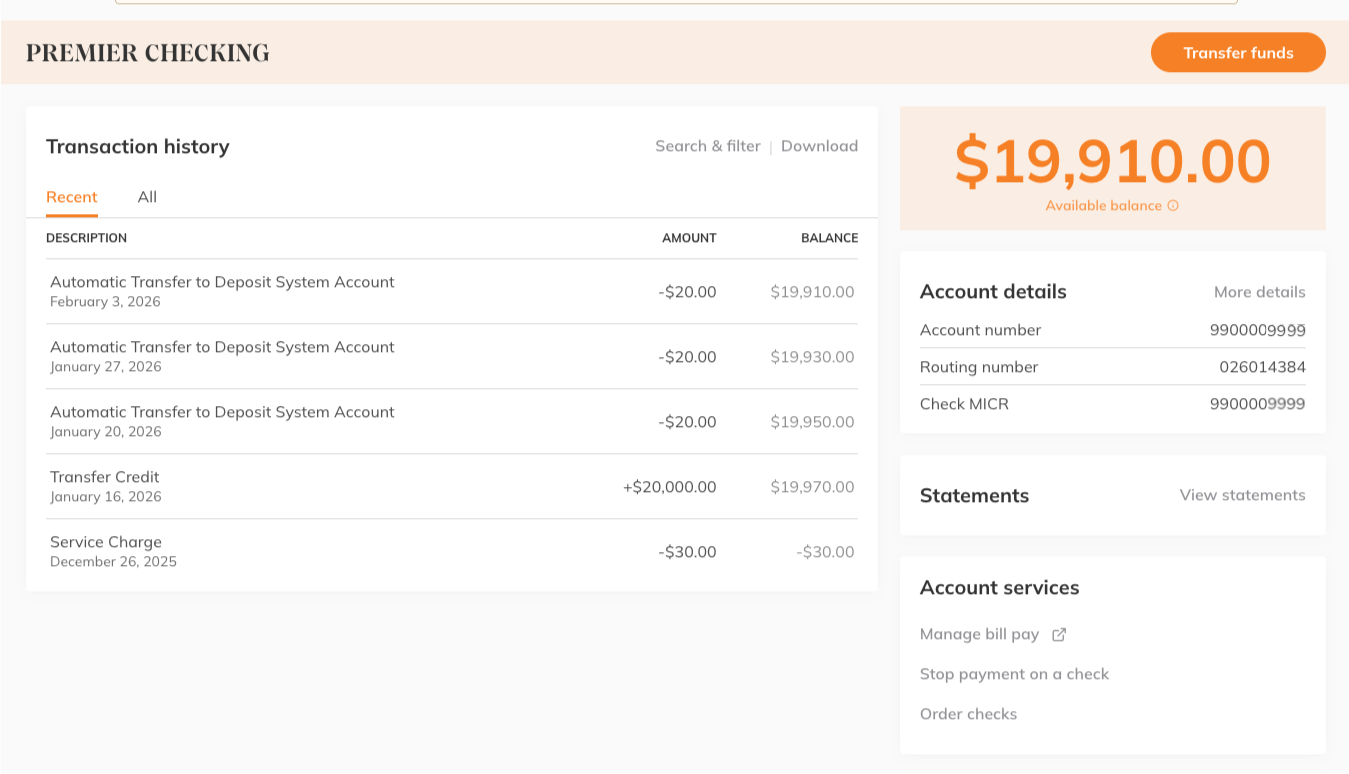Select Stop payment on a check
Viewport: 1349px width, 774px height.
(x=1014, y=674)
